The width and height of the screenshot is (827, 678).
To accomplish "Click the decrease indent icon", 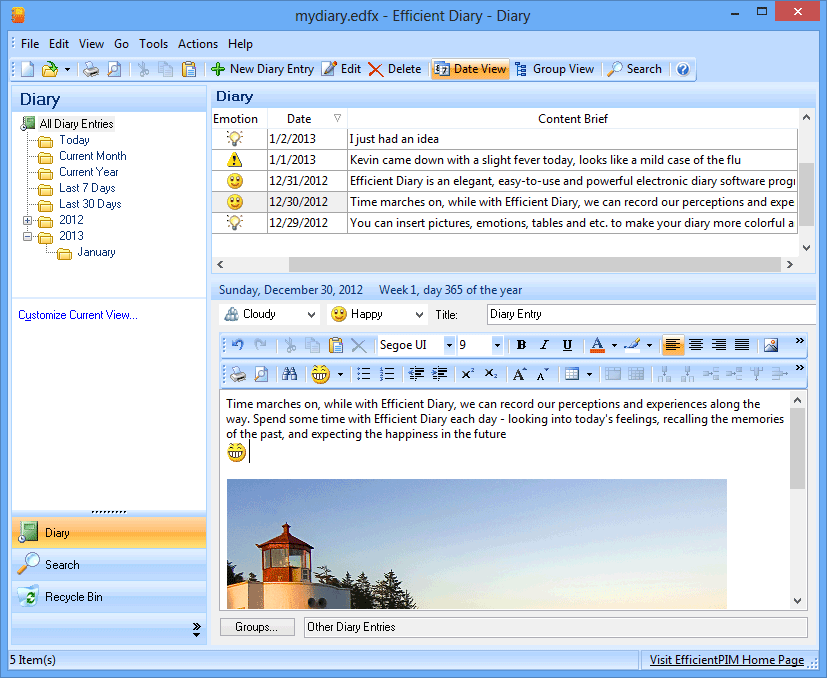I will tap(416, 374).
